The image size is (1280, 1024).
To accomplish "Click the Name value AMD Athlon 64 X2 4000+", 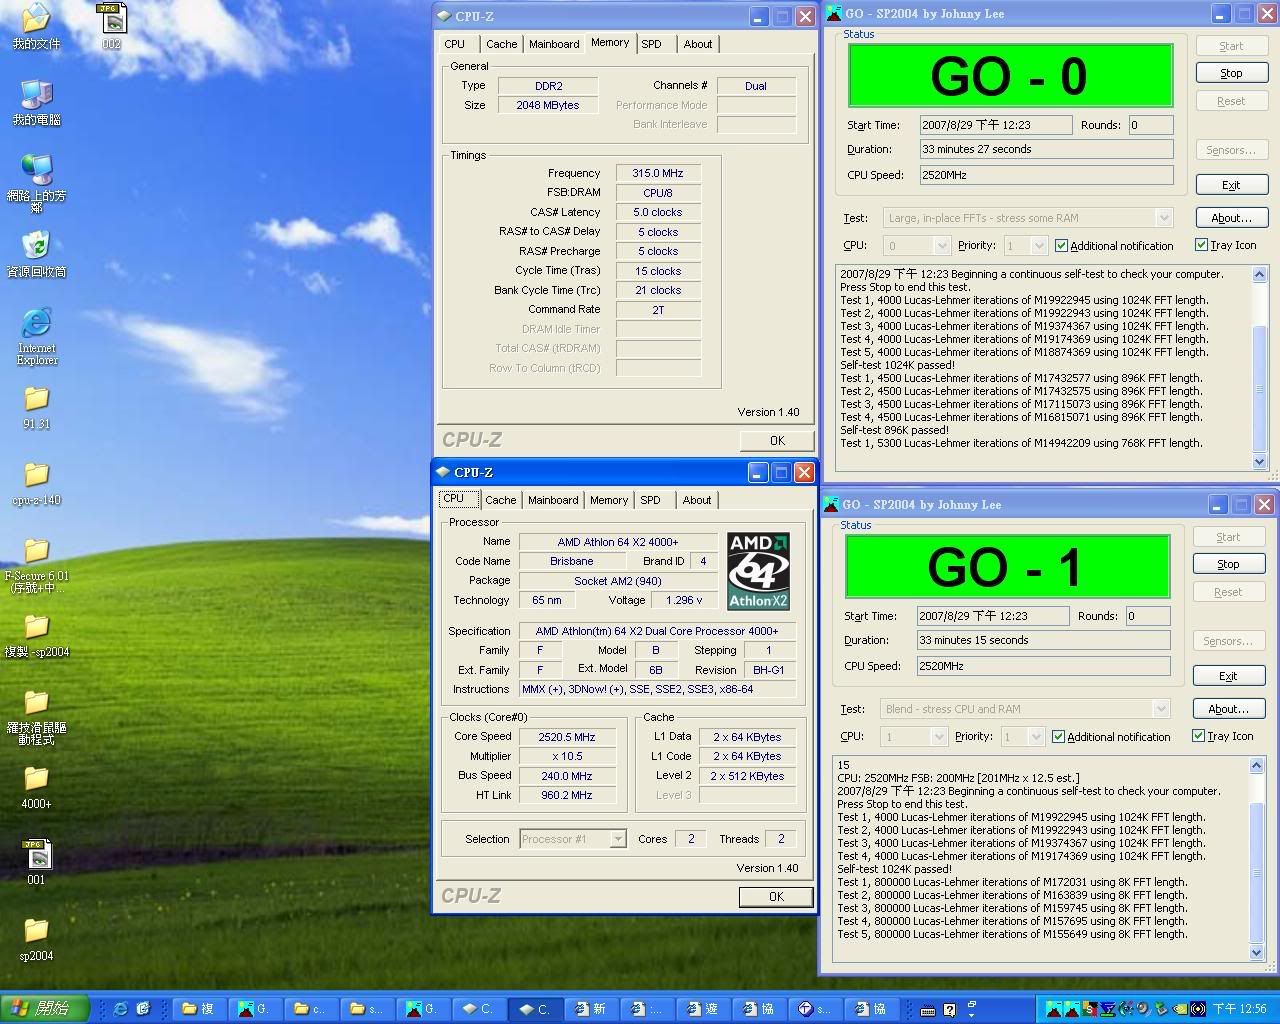I will [x=618, y=542].
